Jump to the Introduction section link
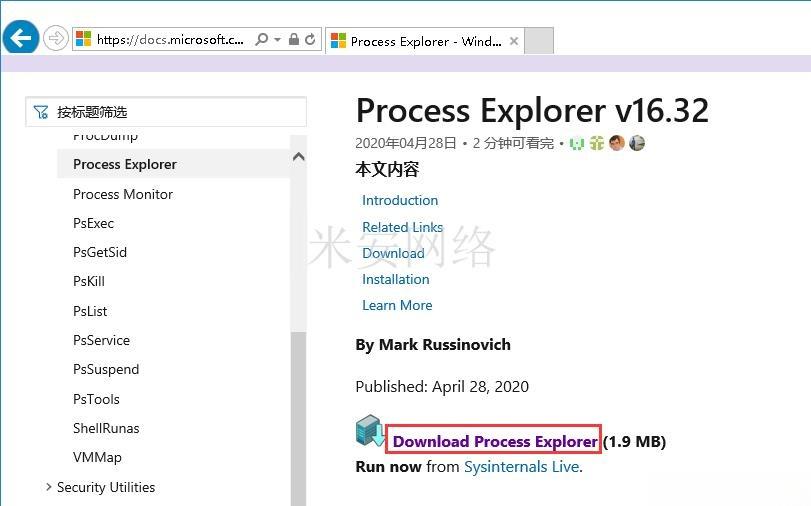 pos(400,200)
